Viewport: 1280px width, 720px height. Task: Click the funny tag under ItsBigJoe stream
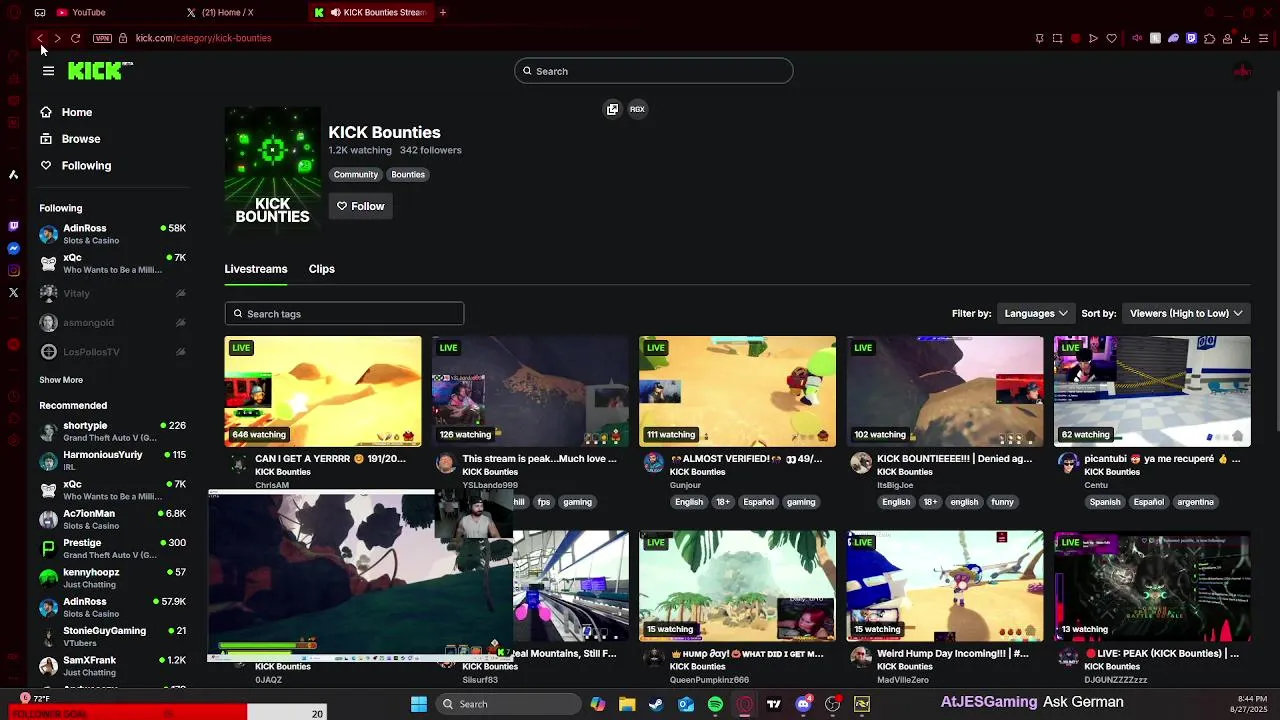[x=1002, y=502]
